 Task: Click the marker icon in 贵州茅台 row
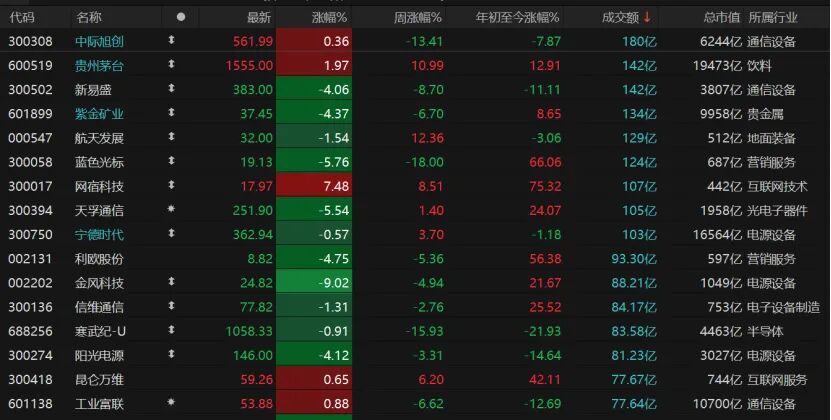point(171,65)
